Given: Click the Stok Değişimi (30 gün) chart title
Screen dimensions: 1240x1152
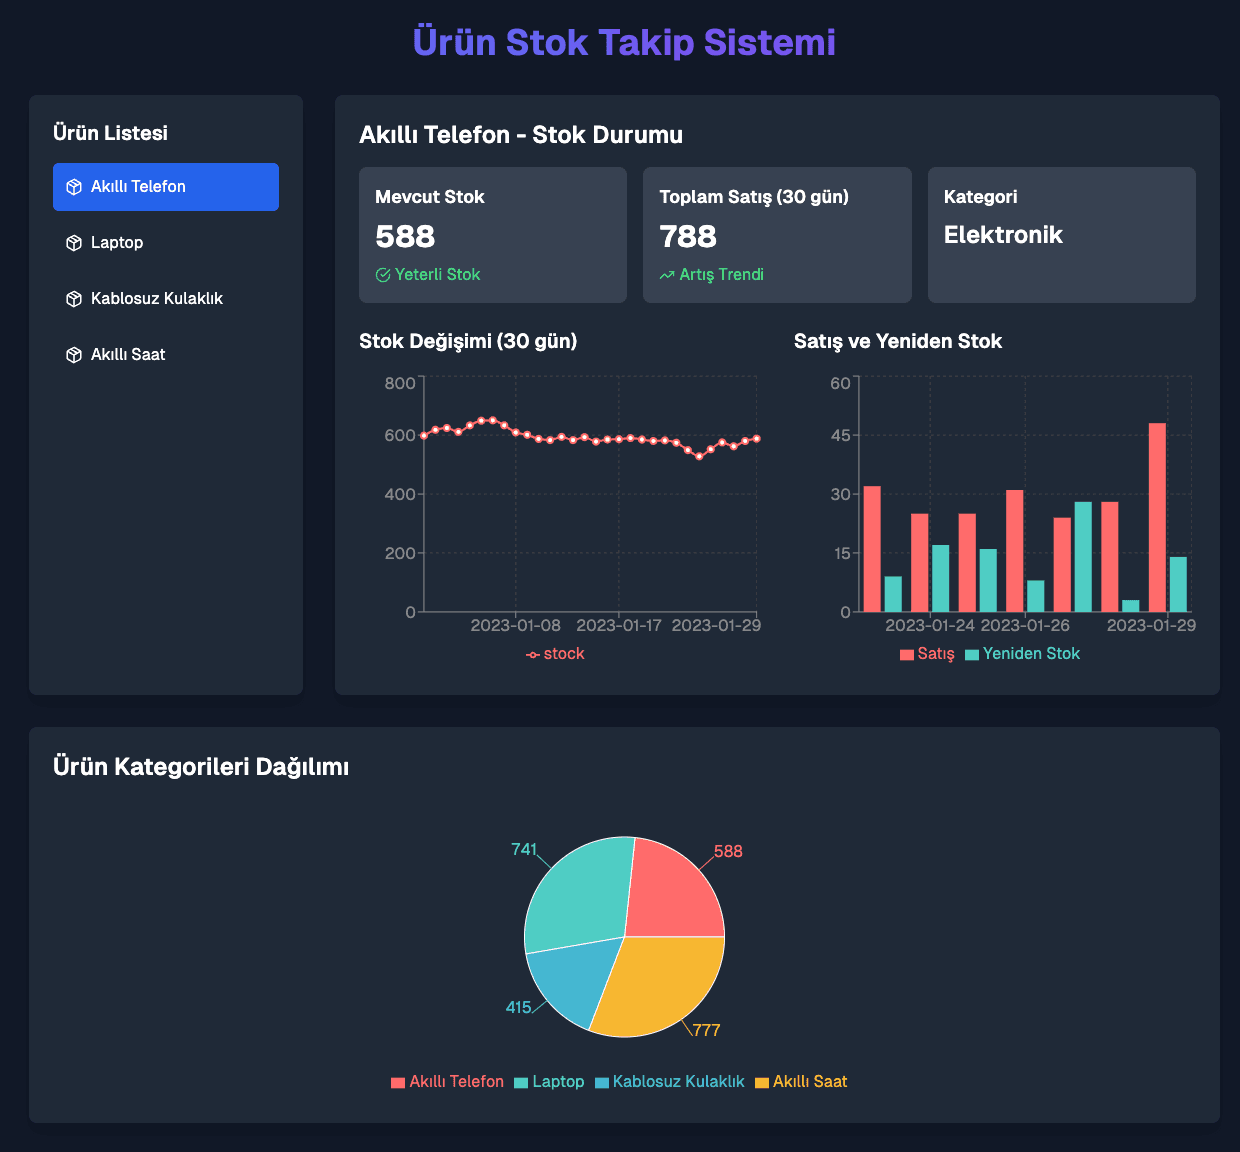Looking at the screenshot, I should [x=468, y=341].
